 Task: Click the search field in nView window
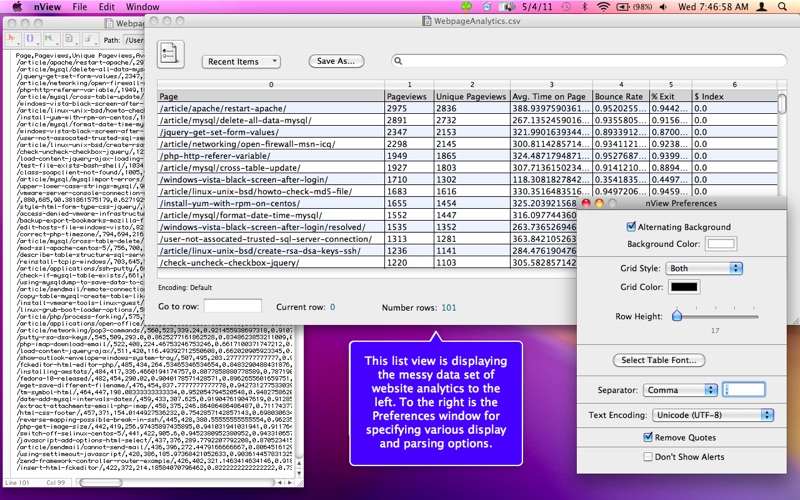(x=589, y=61)
